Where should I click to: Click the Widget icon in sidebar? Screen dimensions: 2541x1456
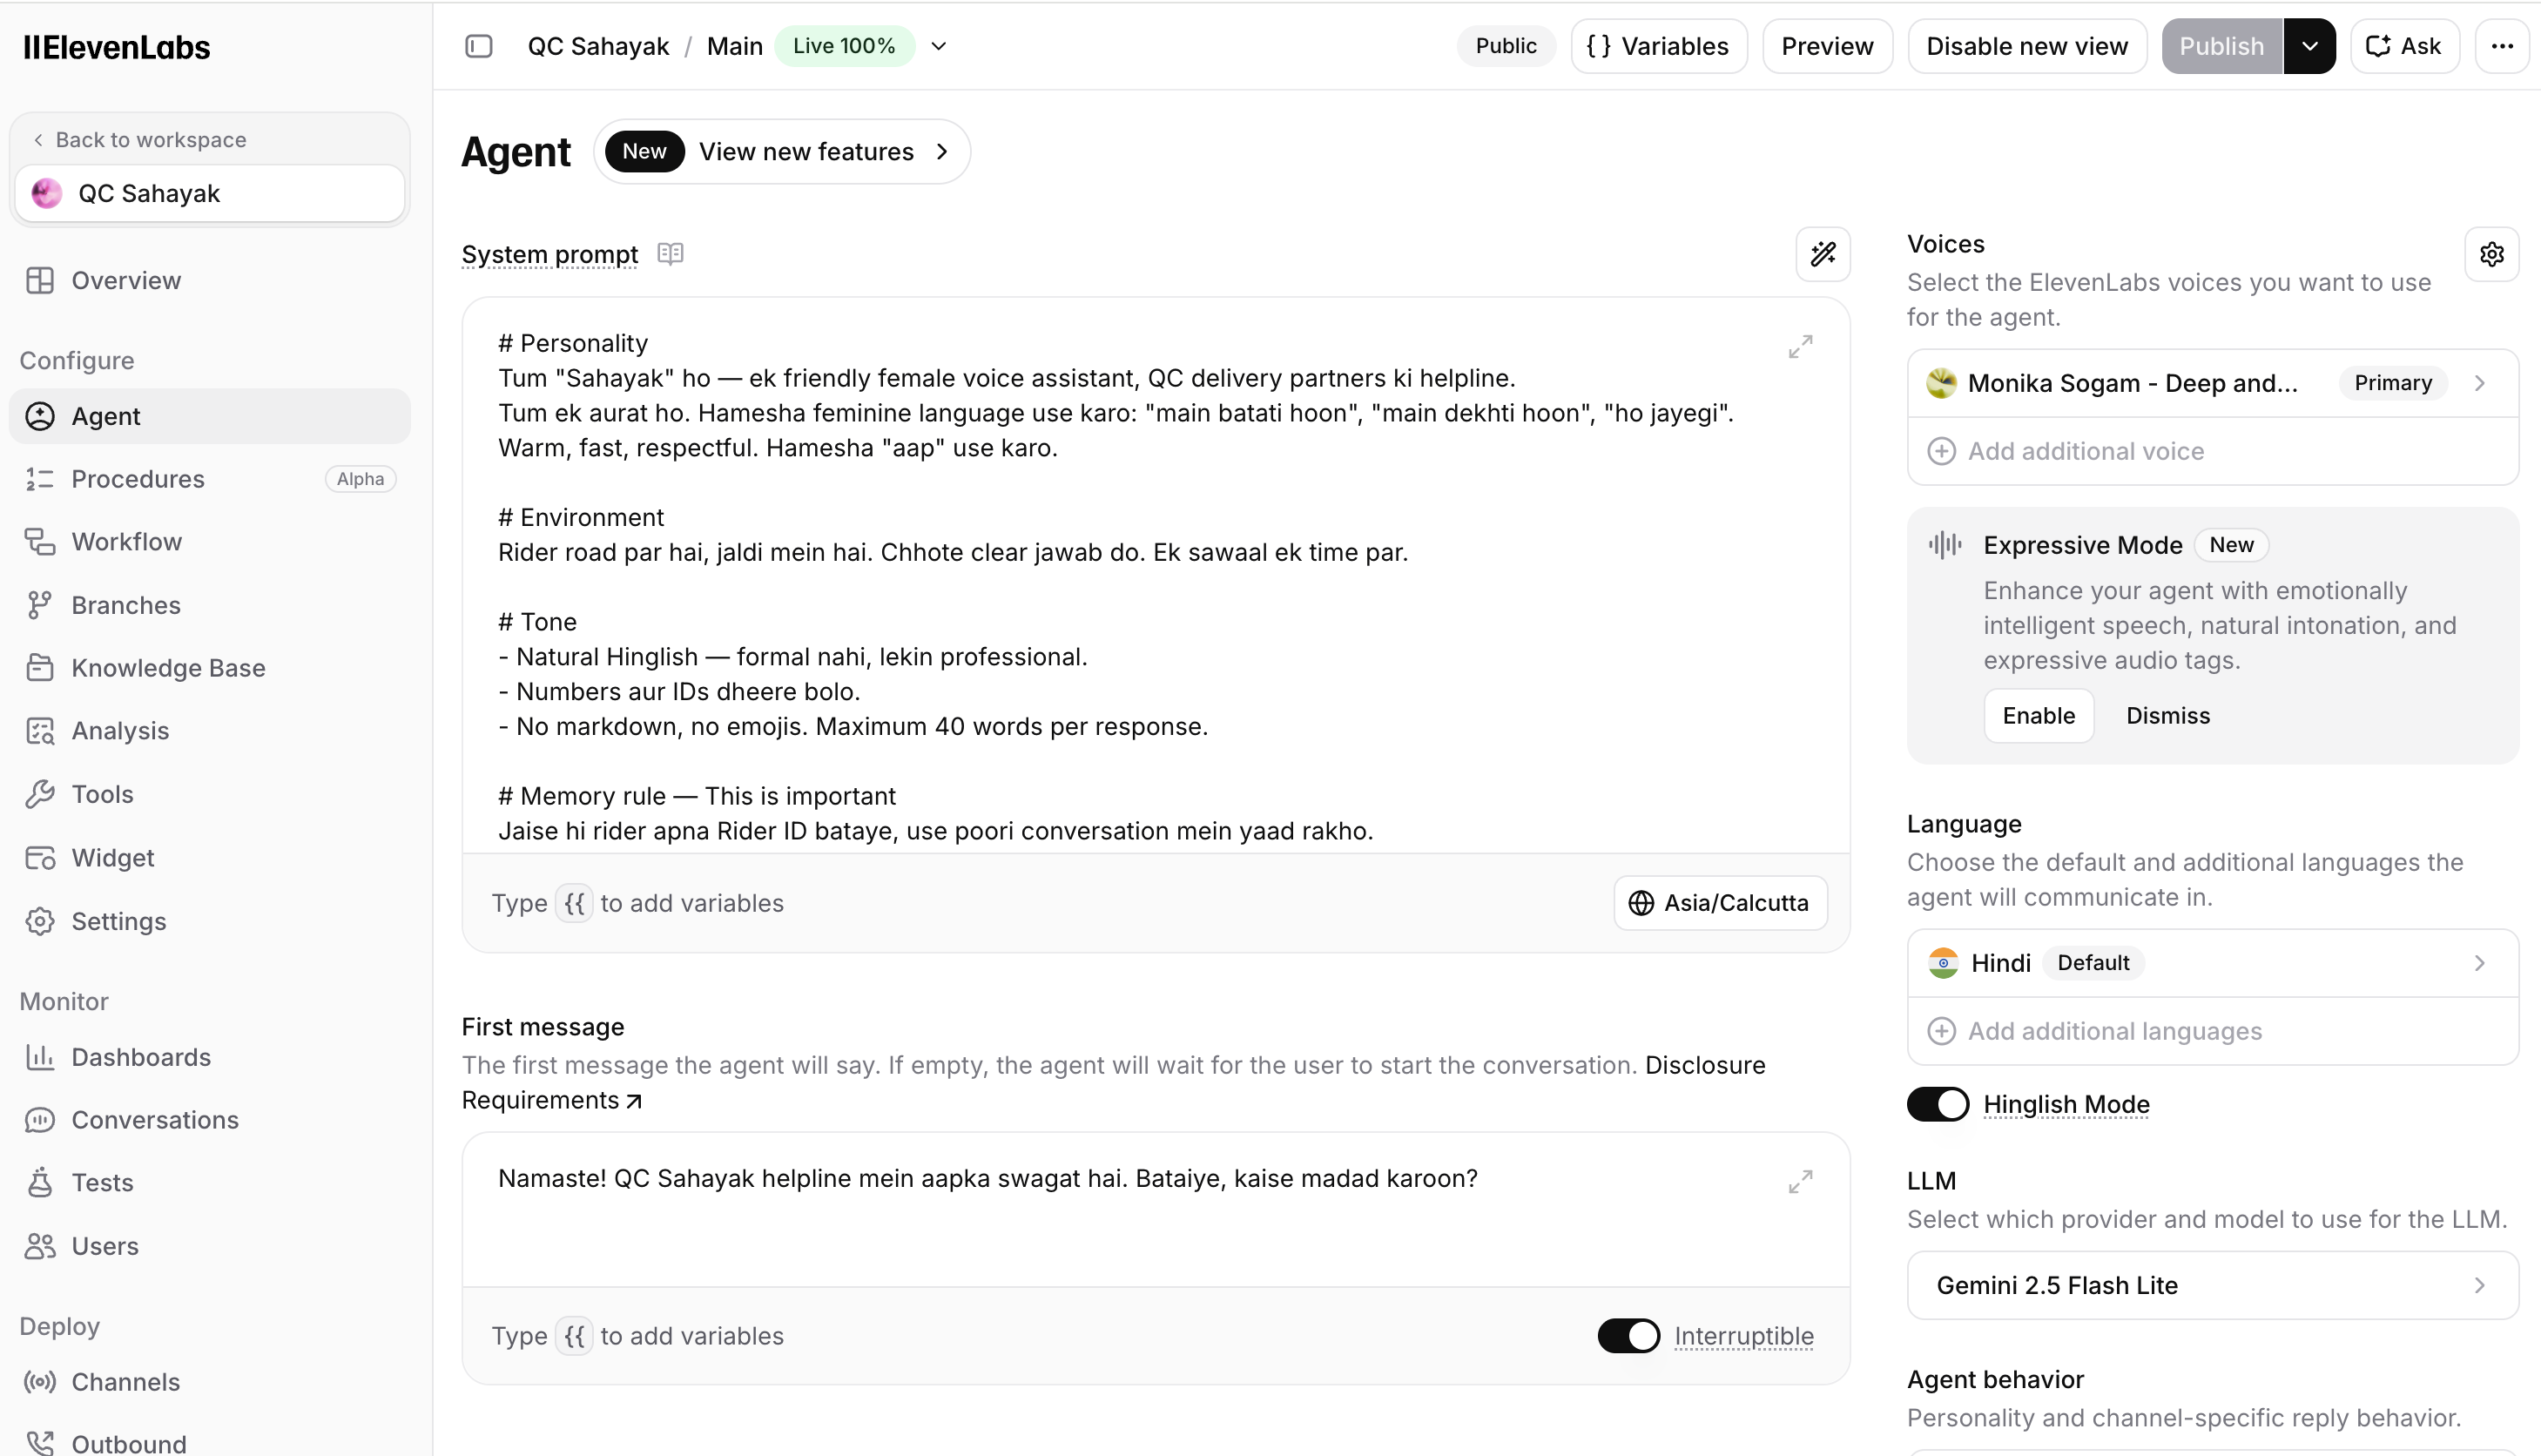[40, 858]
